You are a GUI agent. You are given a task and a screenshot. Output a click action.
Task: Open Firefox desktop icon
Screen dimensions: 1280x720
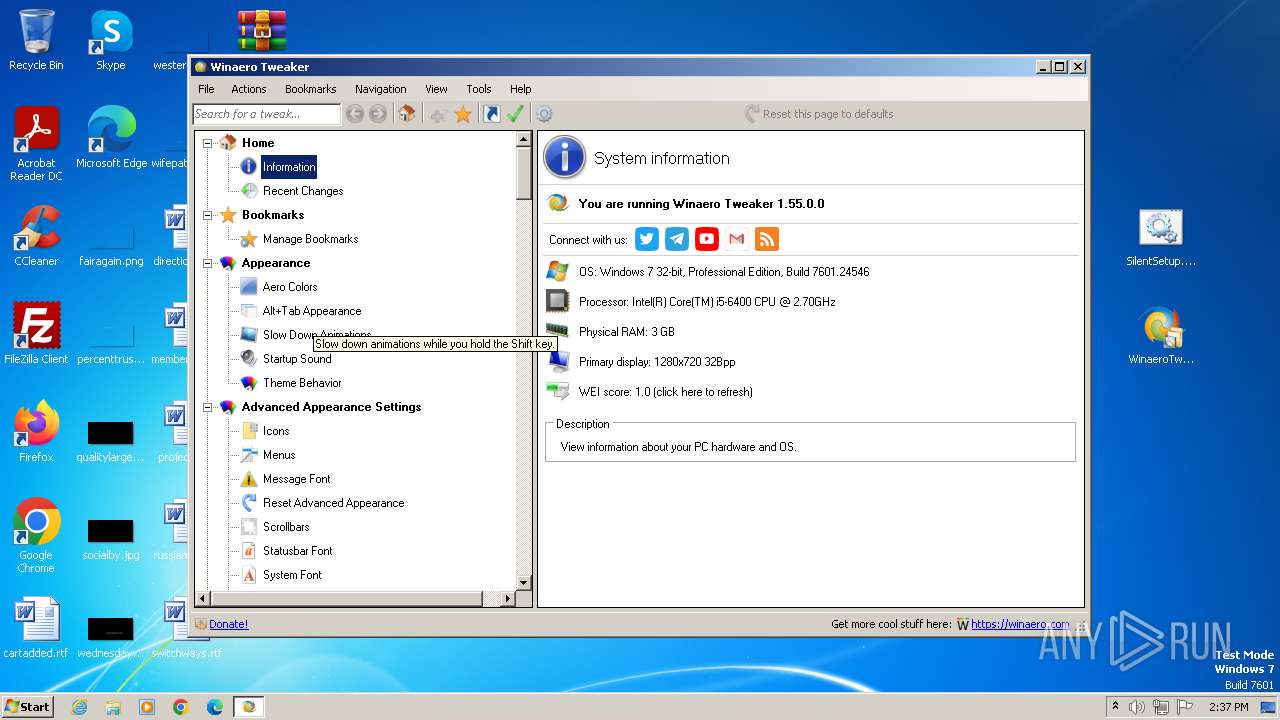click(x=36, y=432)
